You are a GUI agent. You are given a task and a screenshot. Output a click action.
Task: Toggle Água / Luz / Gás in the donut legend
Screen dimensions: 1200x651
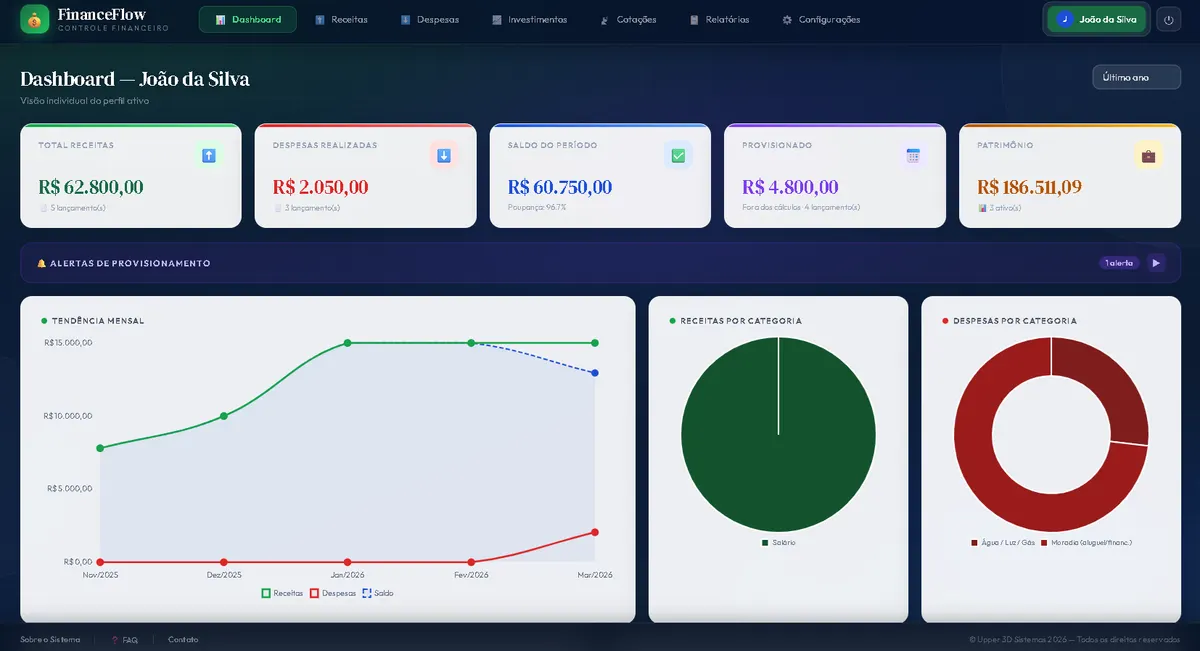1002,542
